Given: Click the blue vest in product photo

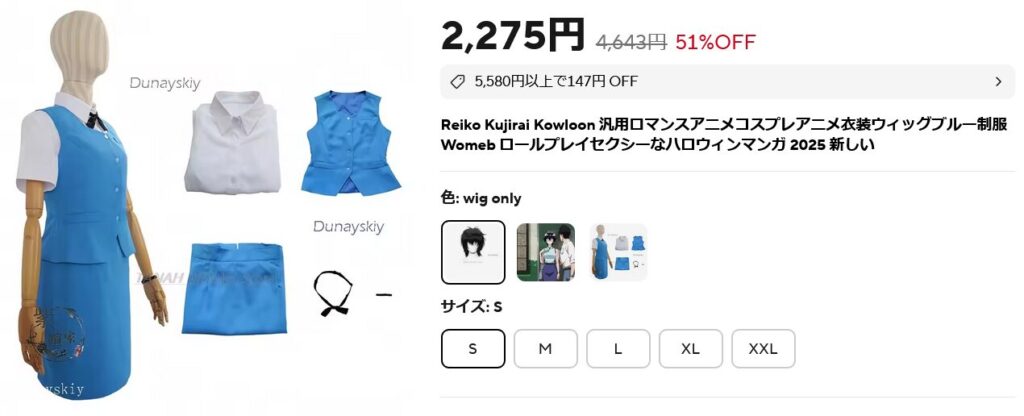Looking at the screenshot, I should click(350, 142).
